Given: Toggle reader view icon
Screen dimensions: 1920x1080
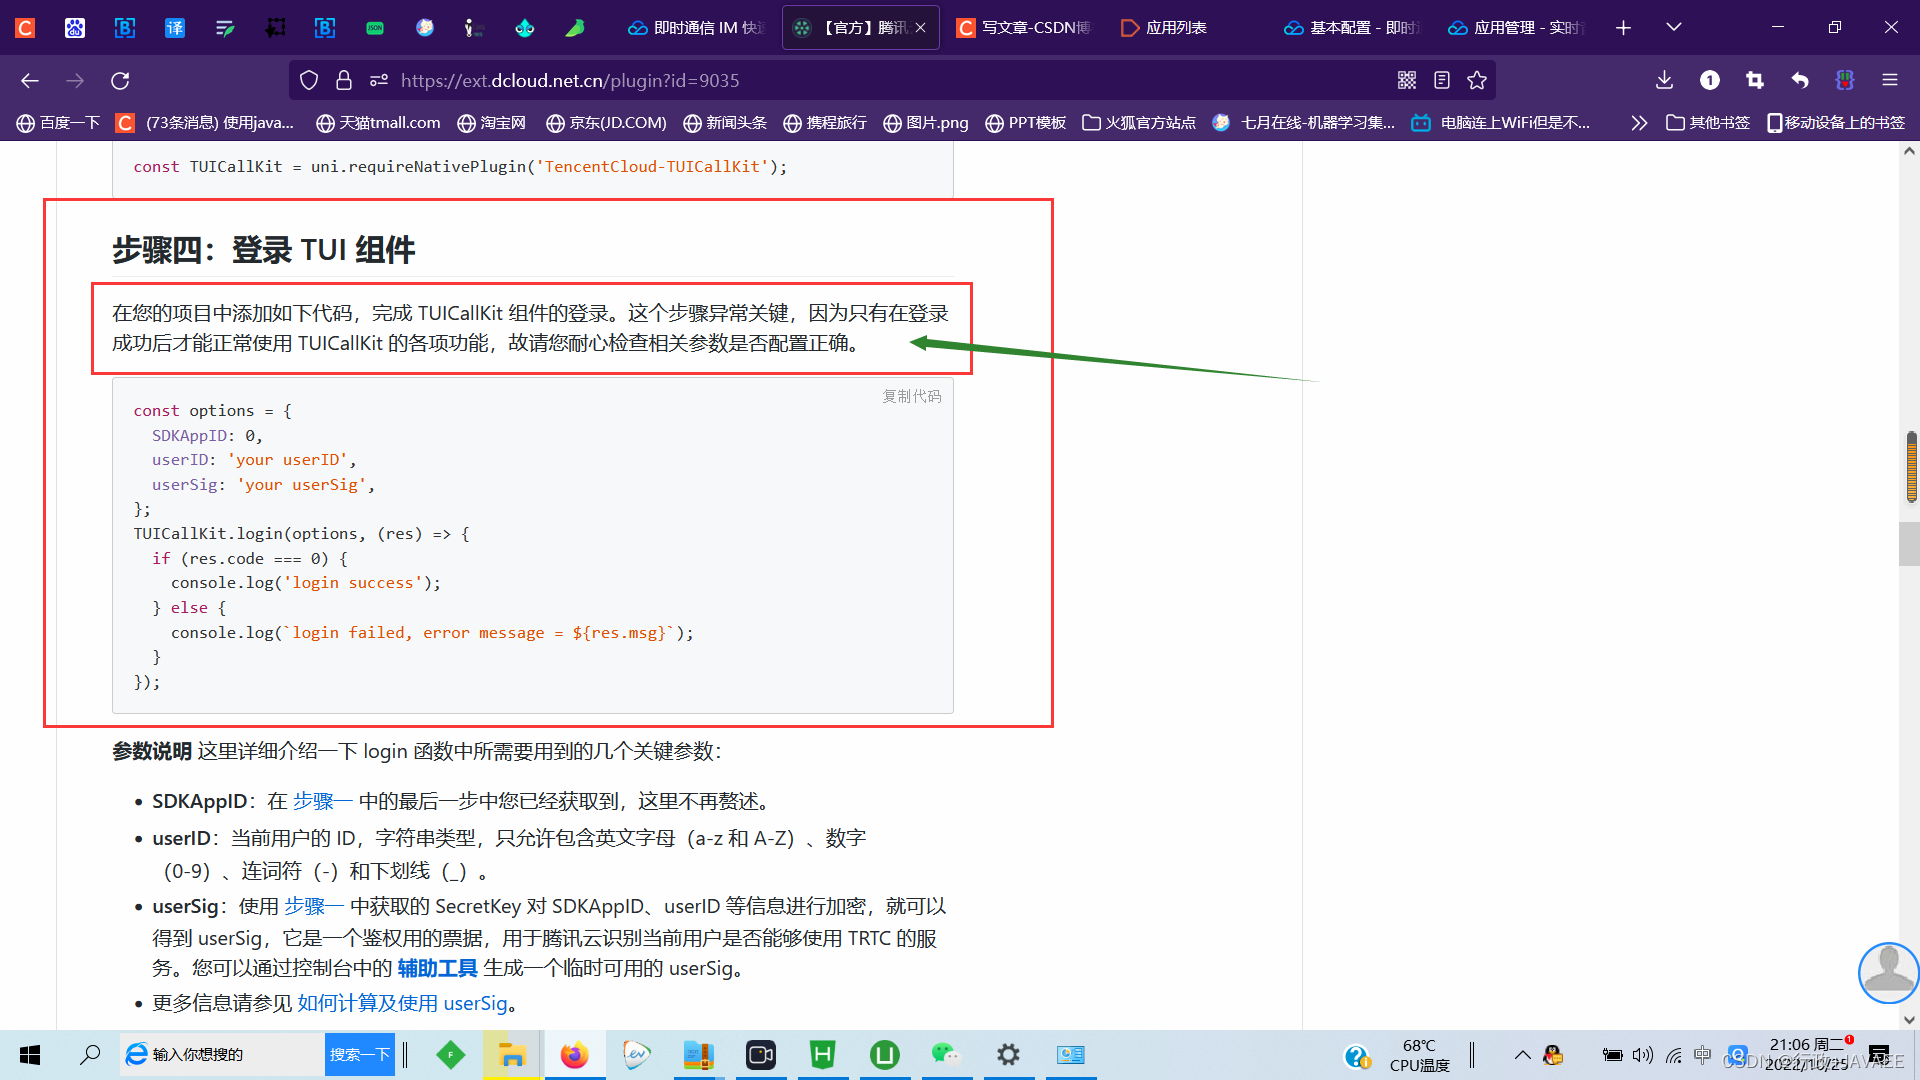Looking at the screenshot, I should click(x=1442, y=80).
